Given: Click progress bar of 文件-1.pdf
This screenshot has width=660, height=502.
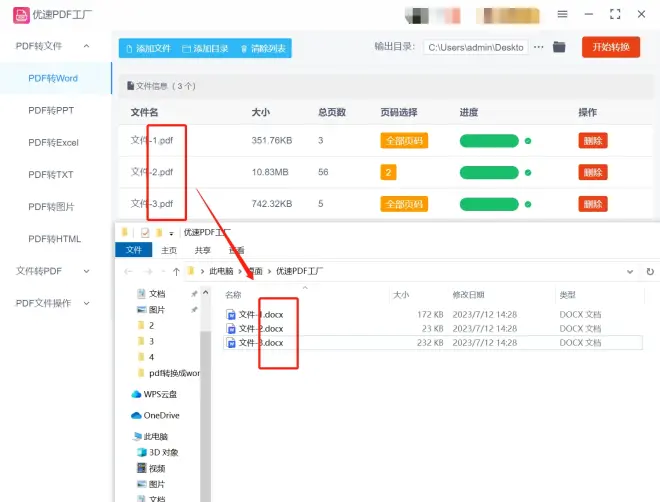Looking at the screenshot, I should tap(489, 141).
